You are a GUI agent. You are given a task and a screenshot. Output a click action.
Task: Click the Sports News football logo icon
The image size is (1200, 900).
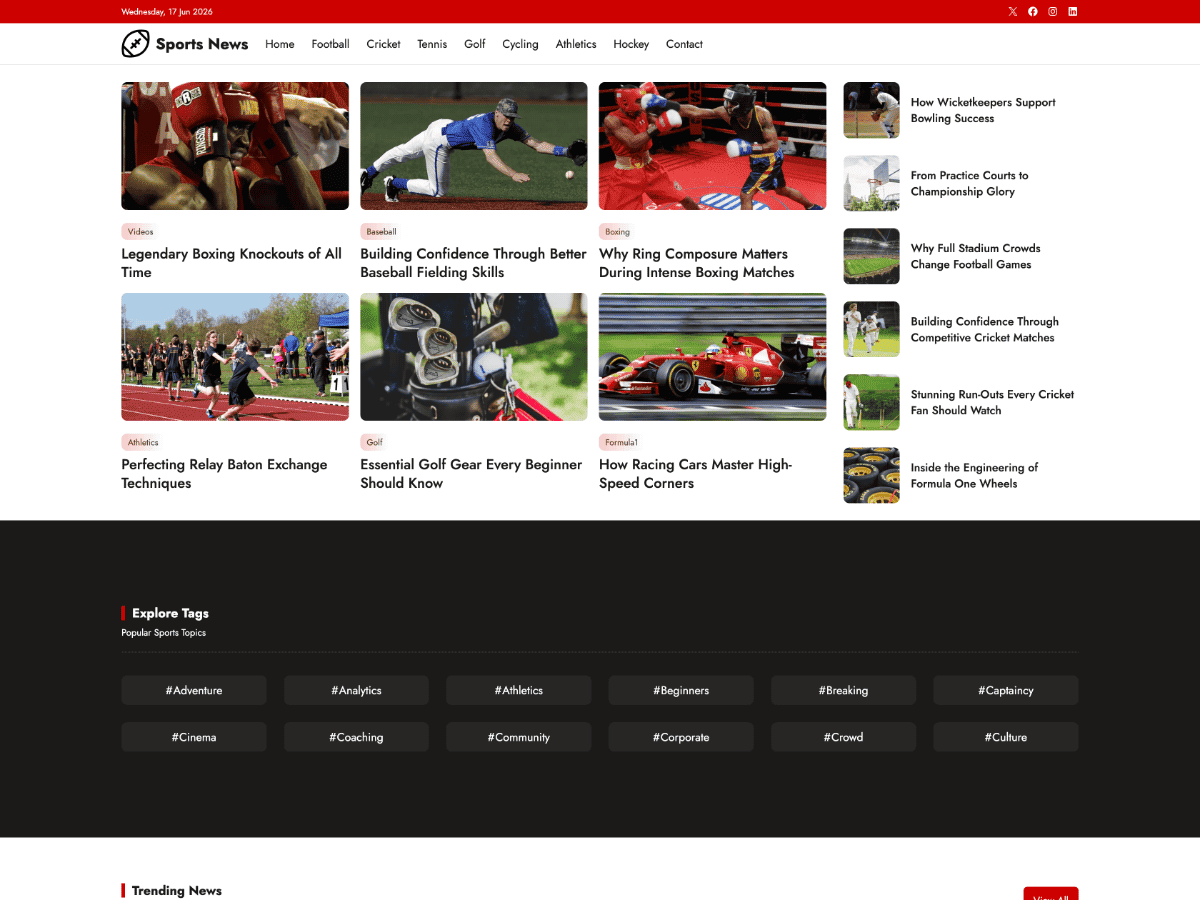click(x=135, y=44)
